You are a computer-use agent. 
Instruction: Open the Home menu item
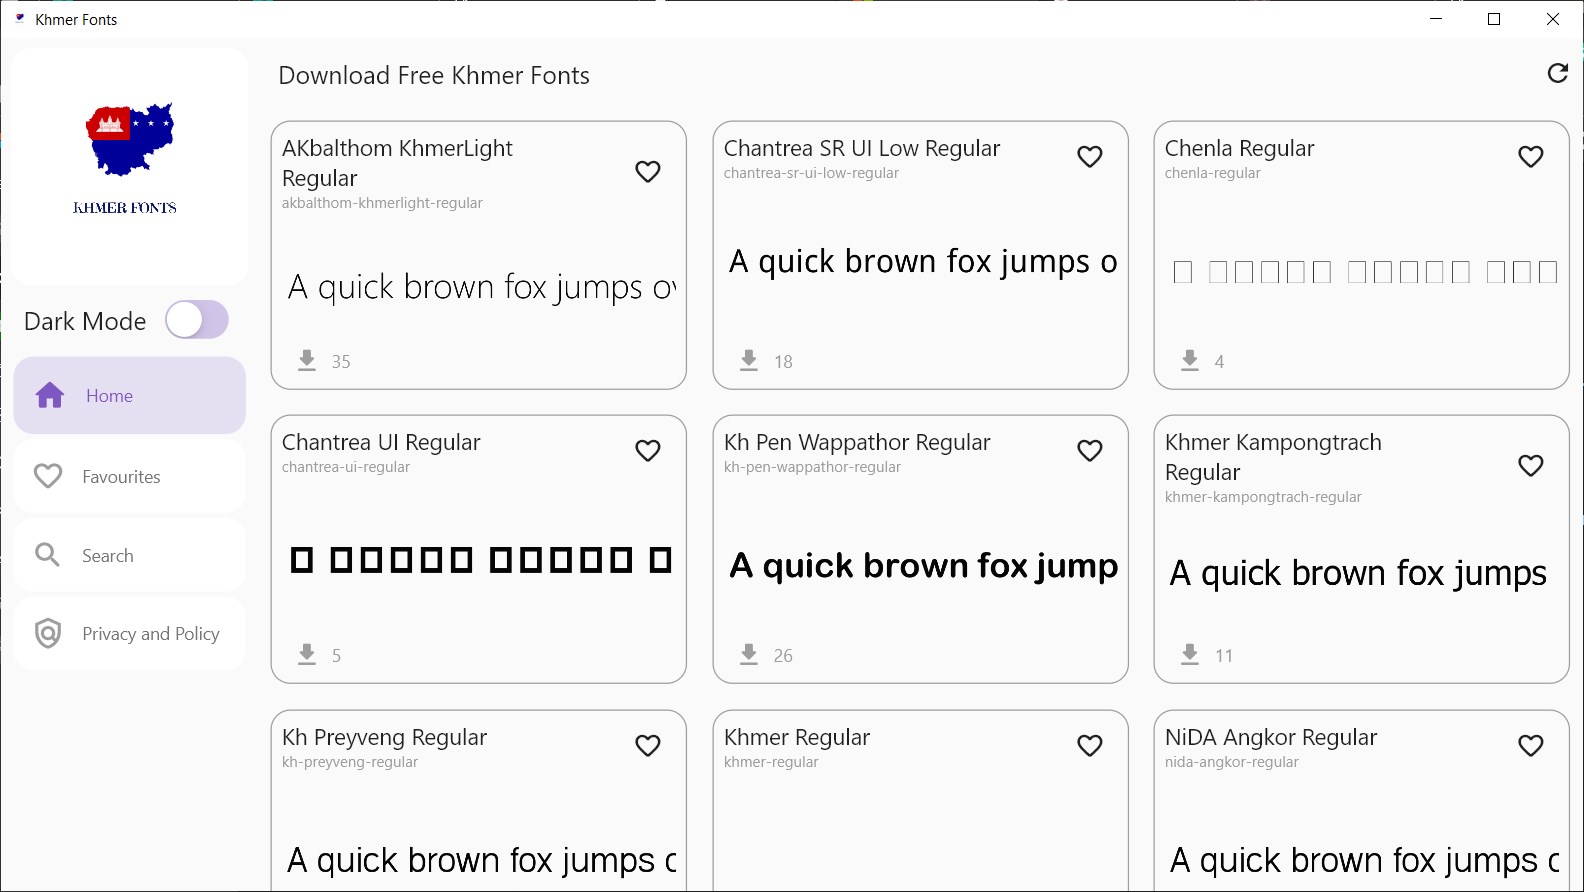coord(130,396)
